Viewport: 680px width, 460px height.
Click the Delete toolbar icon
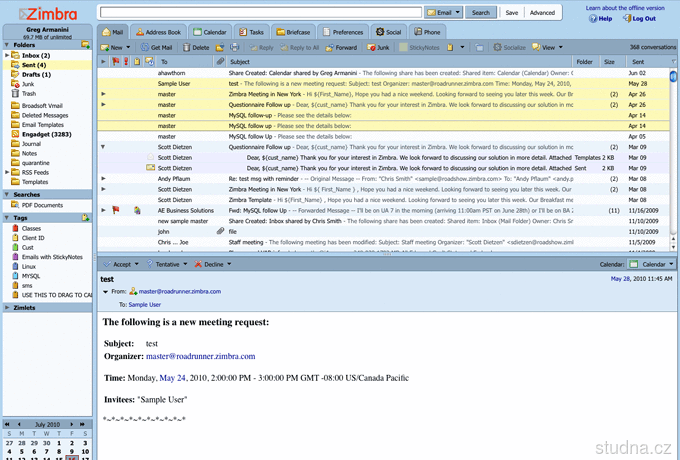196,47
